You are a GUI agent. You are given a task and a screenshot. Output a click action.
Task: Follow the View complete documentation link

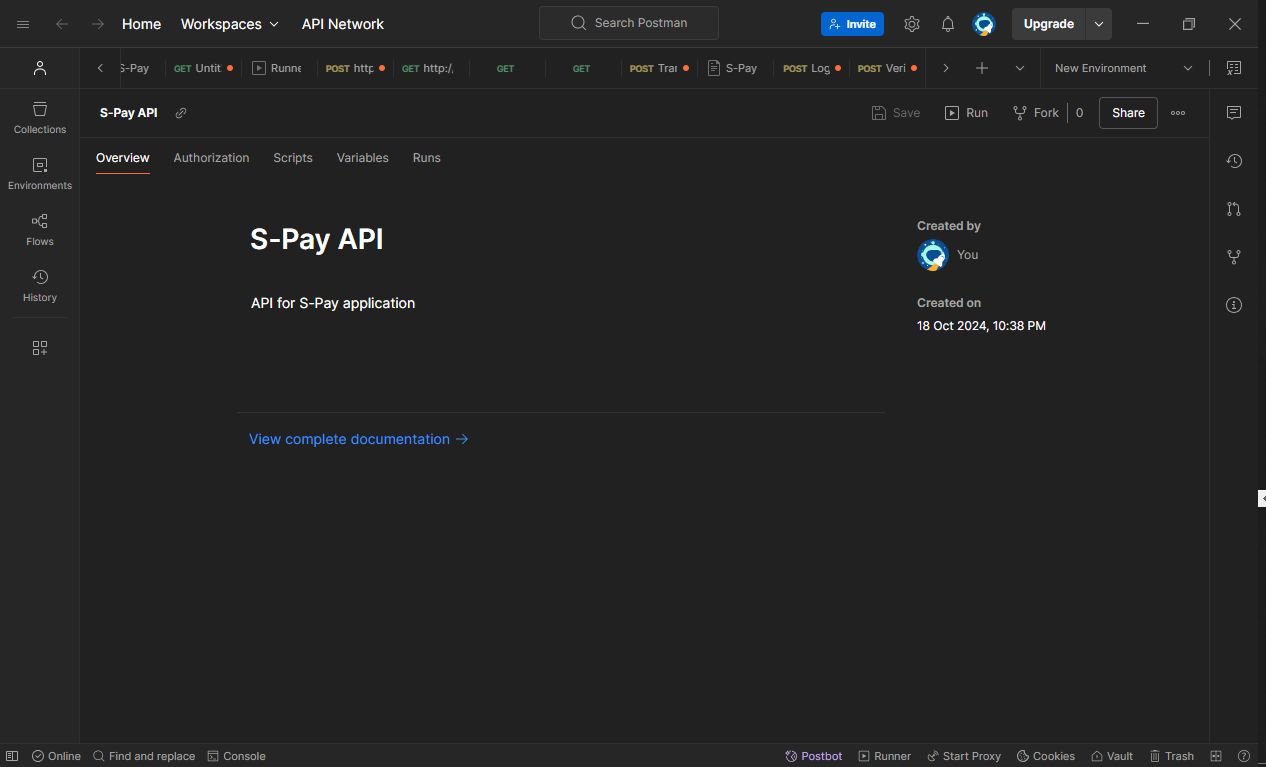(359, 439)
